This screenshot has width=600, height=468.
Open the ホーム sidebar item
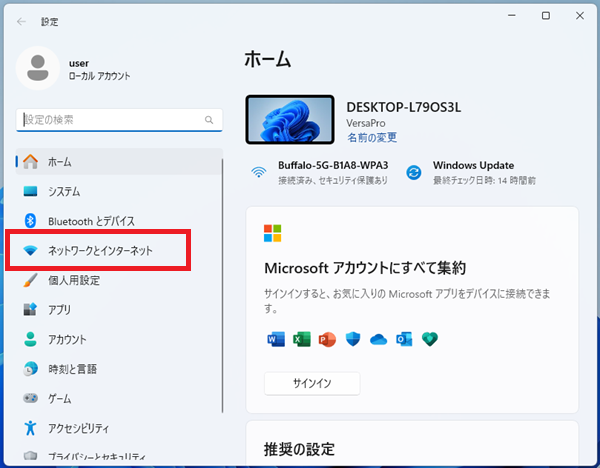pyautogui.click(x=119, y=161)
